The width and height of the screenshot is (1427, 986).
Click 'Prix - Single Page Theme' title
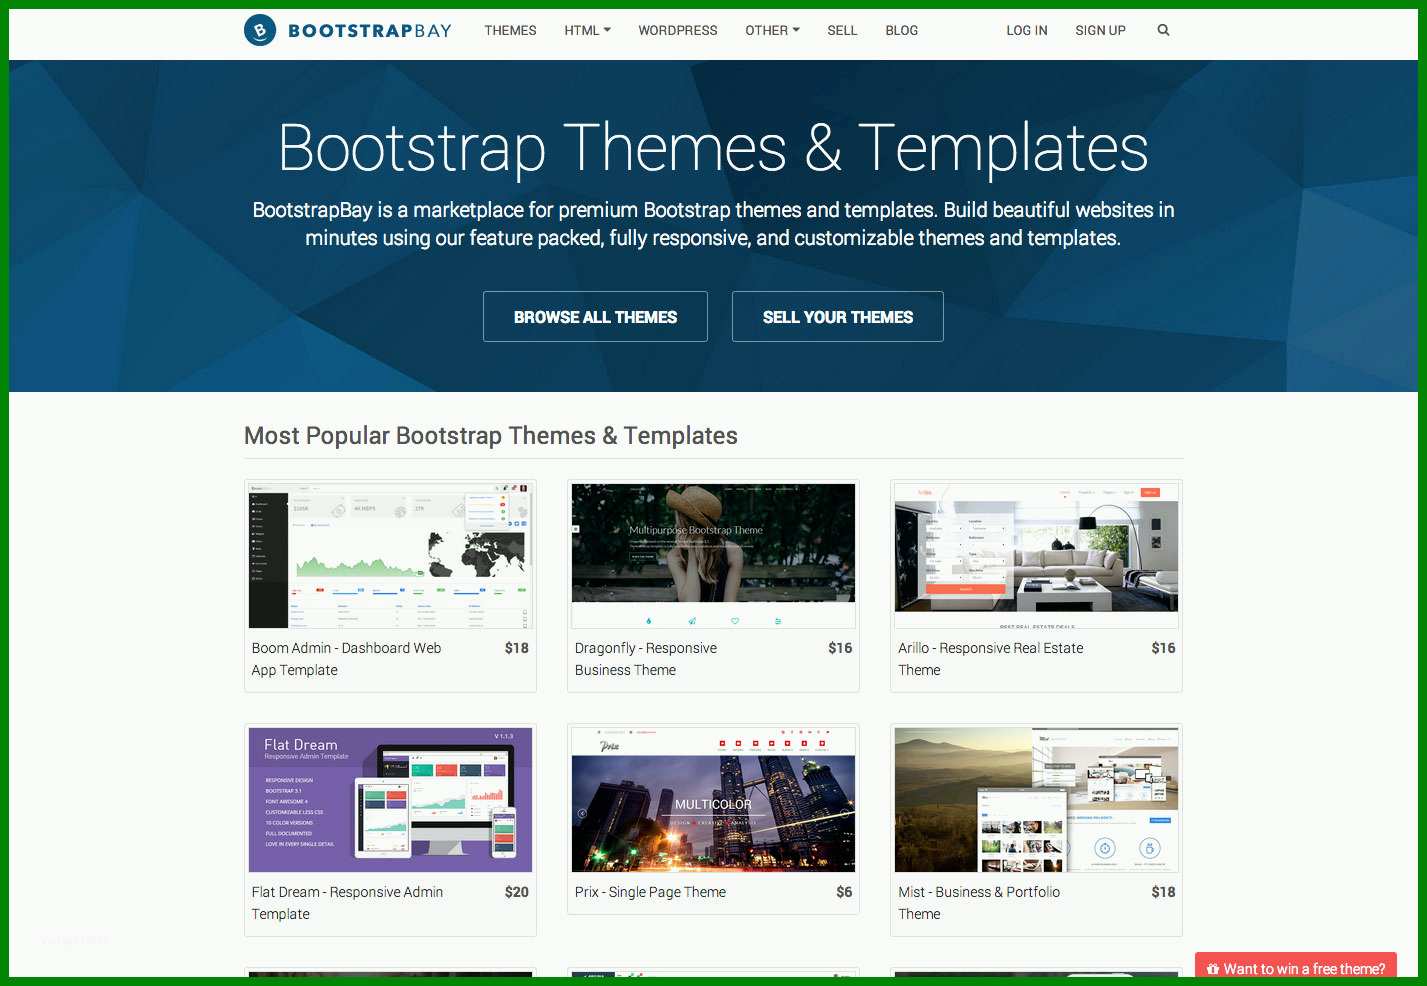click(650, 892)
